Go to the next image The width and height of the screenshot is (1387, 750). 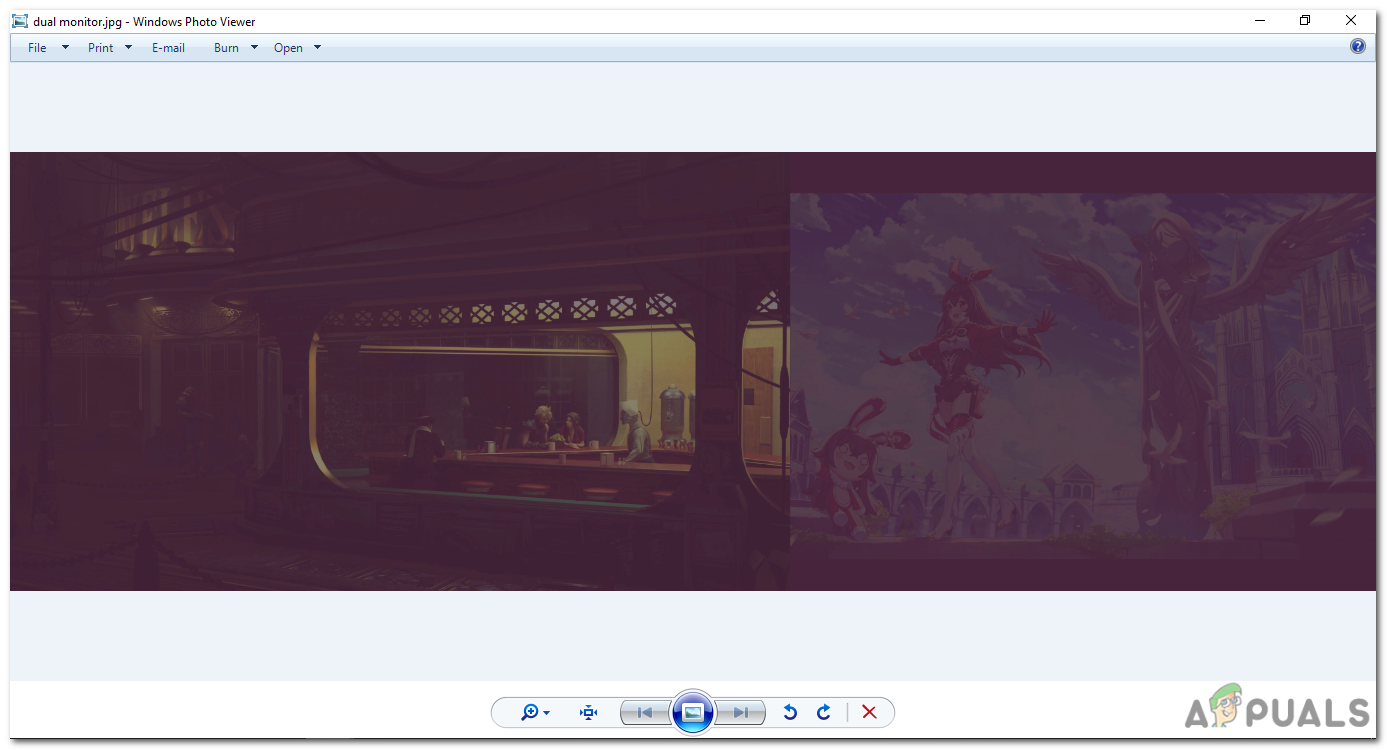tap(741, 712)
